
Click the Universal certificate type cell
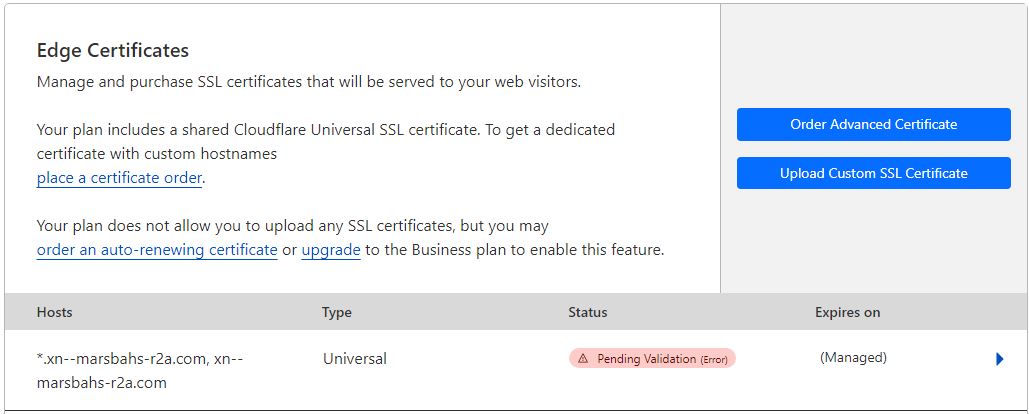(355, 358)
